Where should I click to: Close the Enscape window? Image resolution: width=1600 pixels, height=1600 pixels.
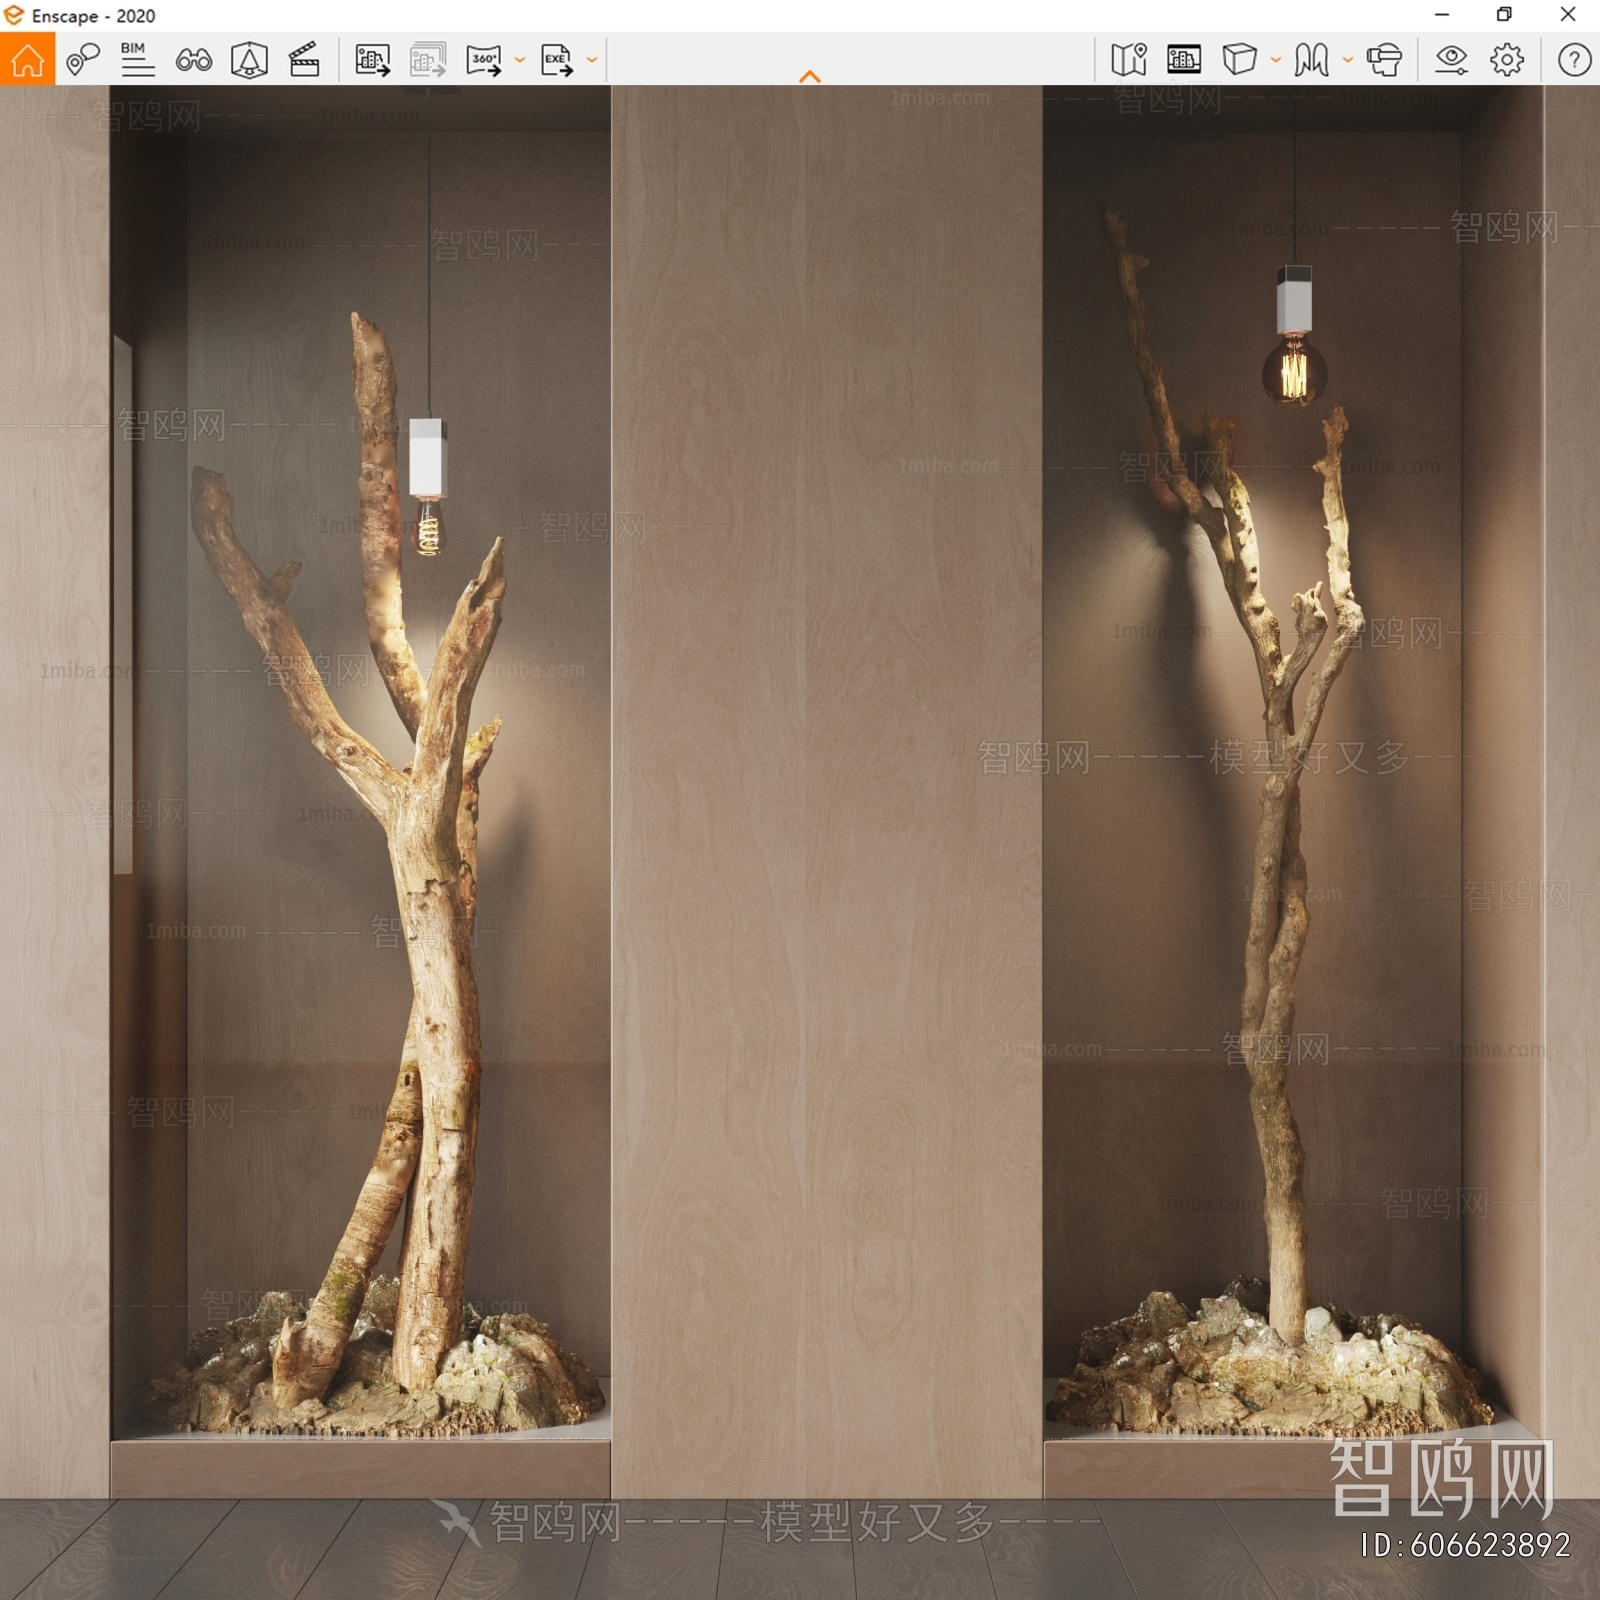pos(1568,15)
